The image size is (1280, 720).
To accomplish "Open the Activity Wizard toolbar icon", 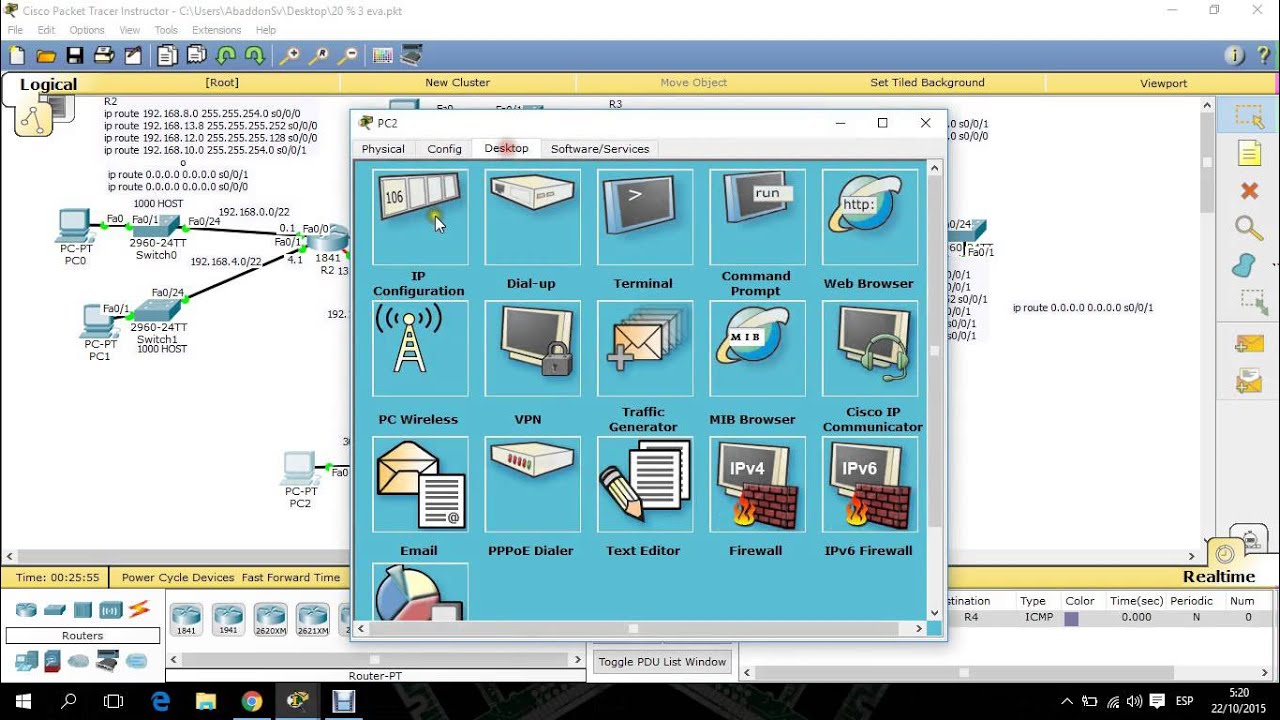I will coord(133,56).
